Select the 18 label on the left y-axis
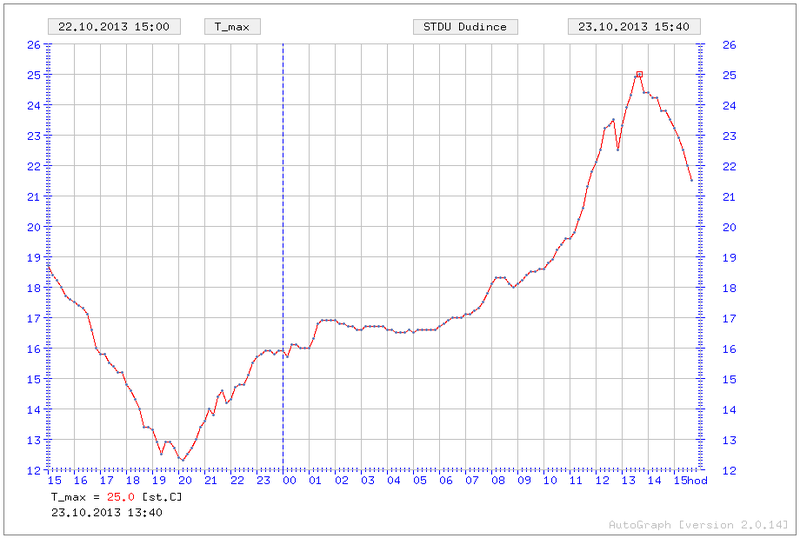Viewport: 800px width, 538px height. (x=34, y=288)
